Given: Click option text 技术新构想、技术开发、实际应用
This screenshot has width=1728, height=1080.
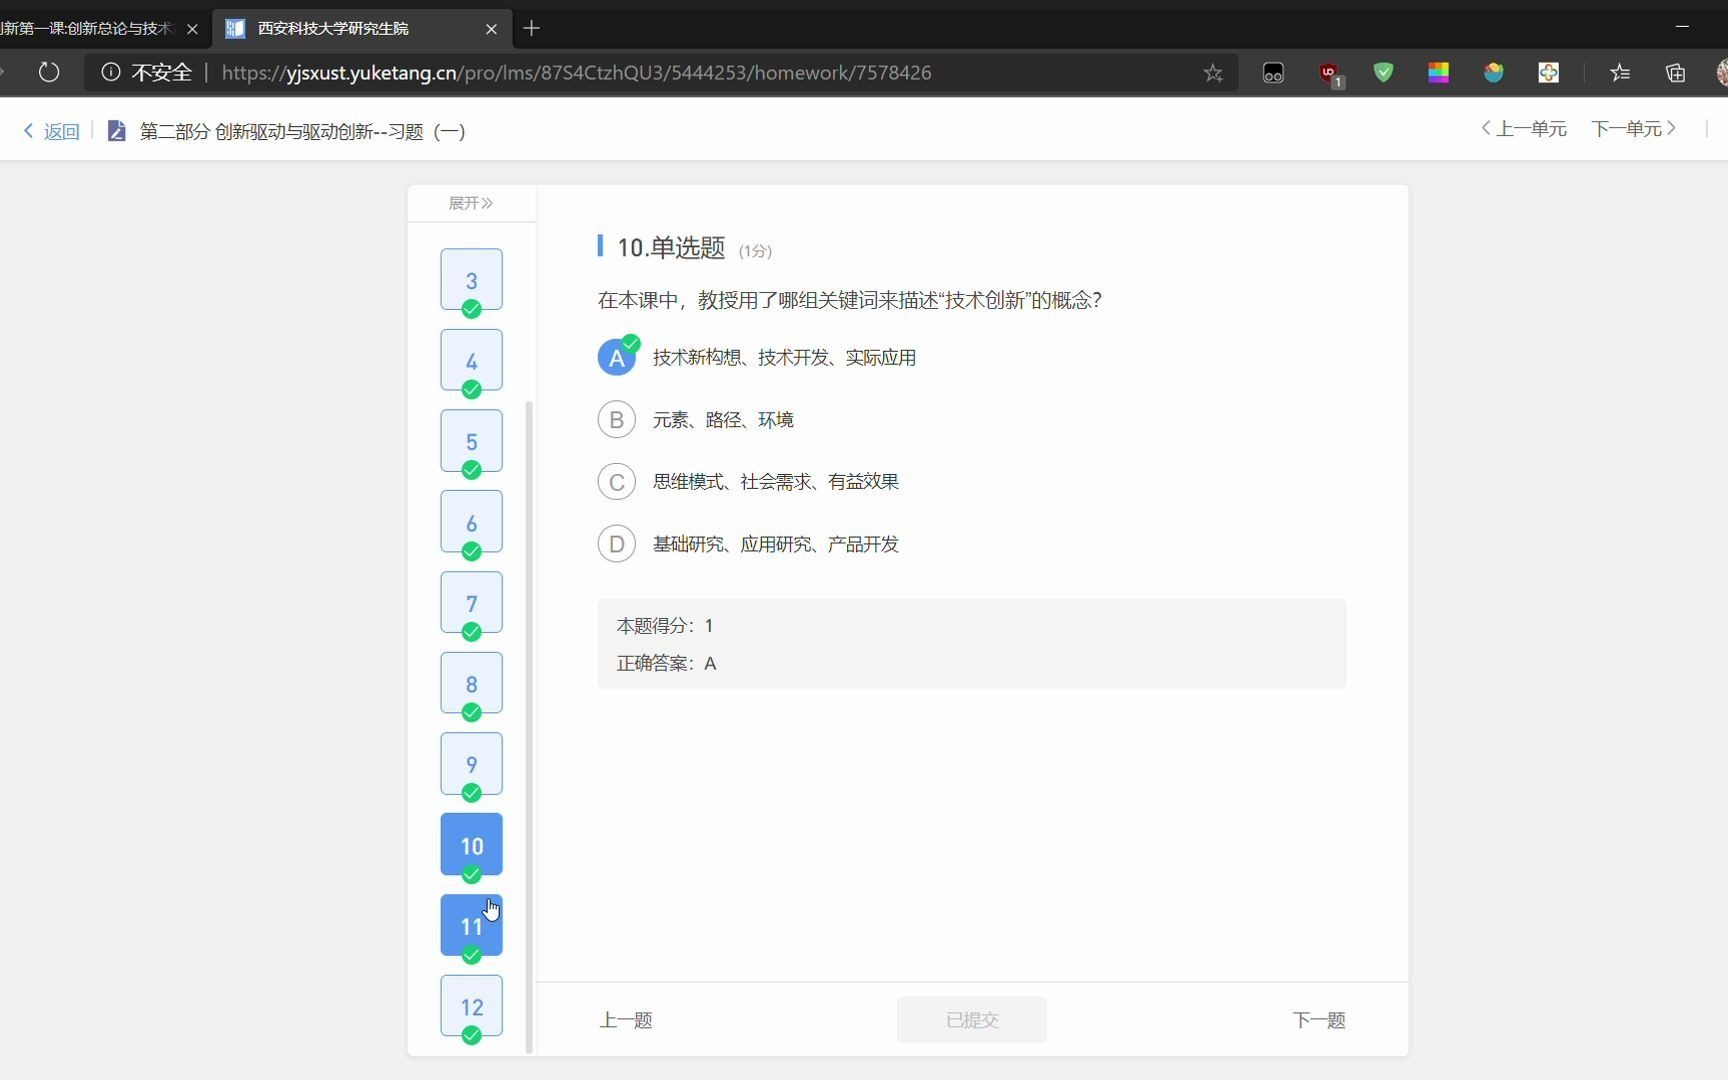Looking at the screenshot, I should [x=785, y=358].
